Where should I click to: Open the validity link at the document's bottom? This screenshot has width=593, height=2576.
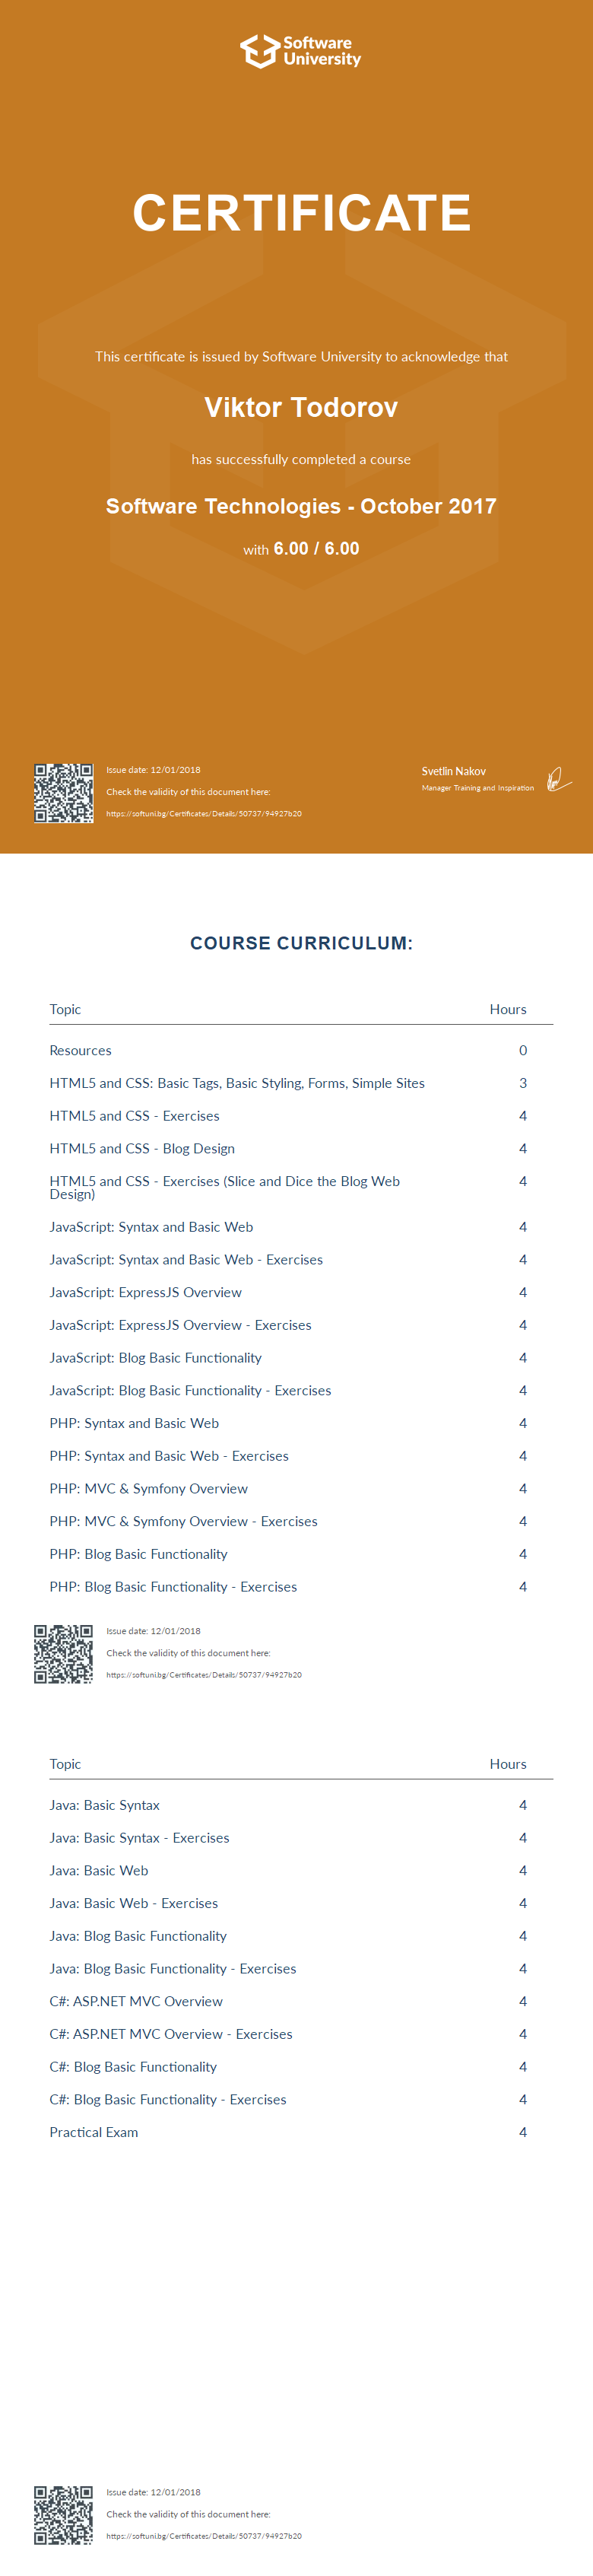point(204,2536)
